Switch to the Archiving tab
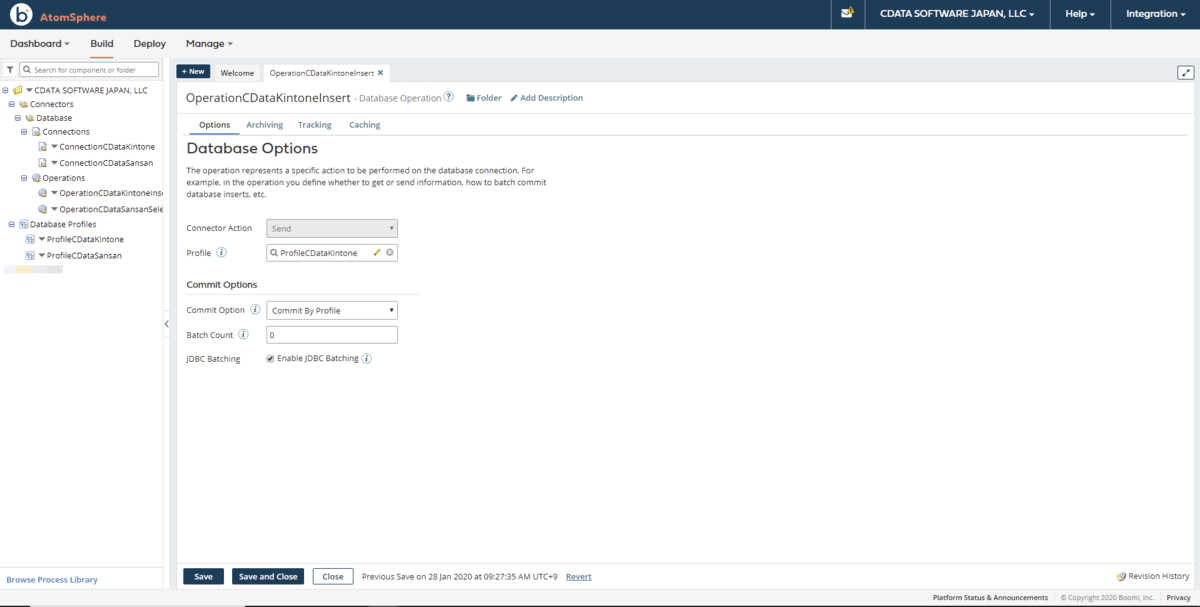Screen dimensions: 1200x607 point(264,125)
